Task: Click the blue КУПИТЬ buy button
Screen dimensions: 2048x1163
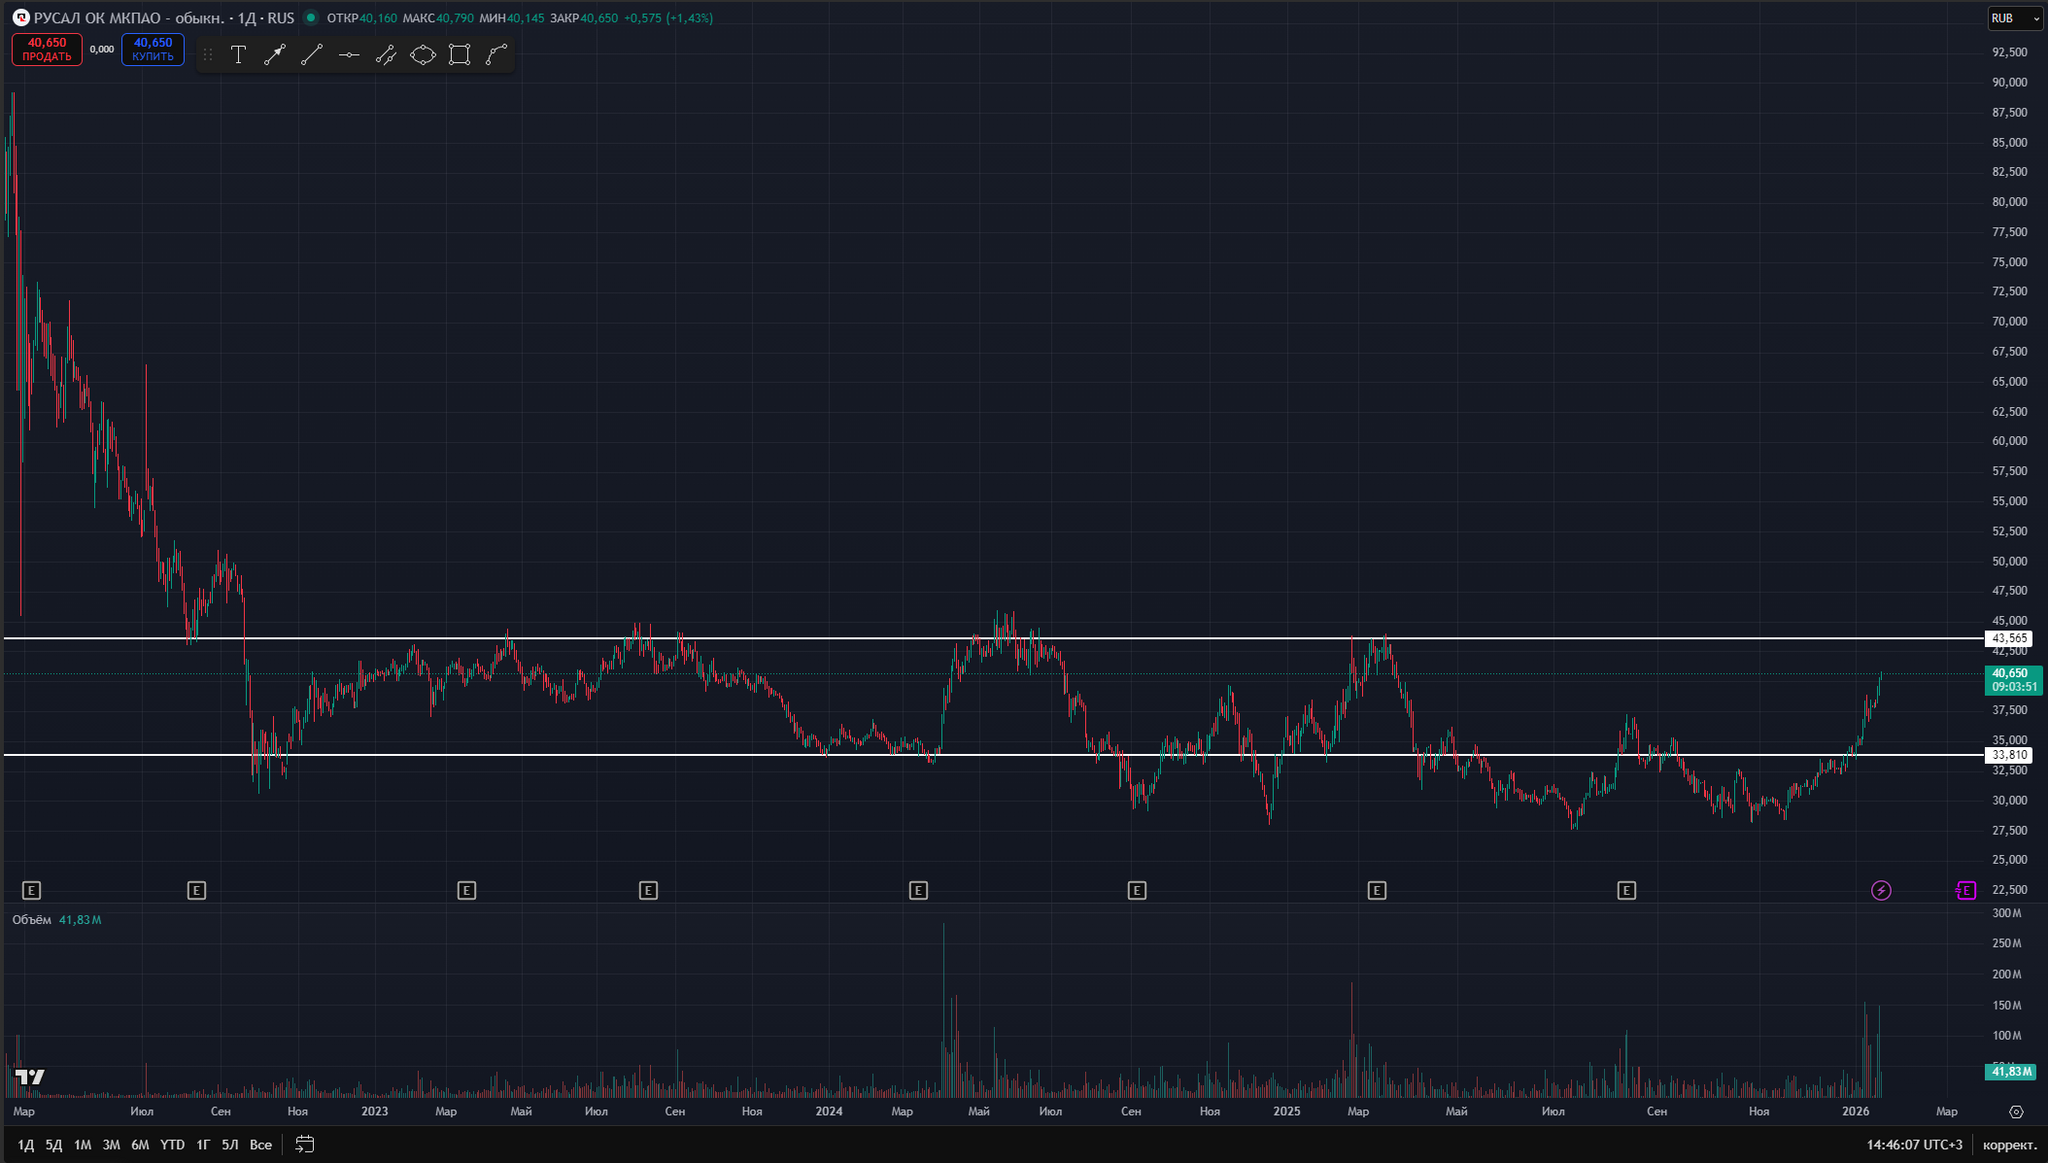Action: click(x=153, y=50)
